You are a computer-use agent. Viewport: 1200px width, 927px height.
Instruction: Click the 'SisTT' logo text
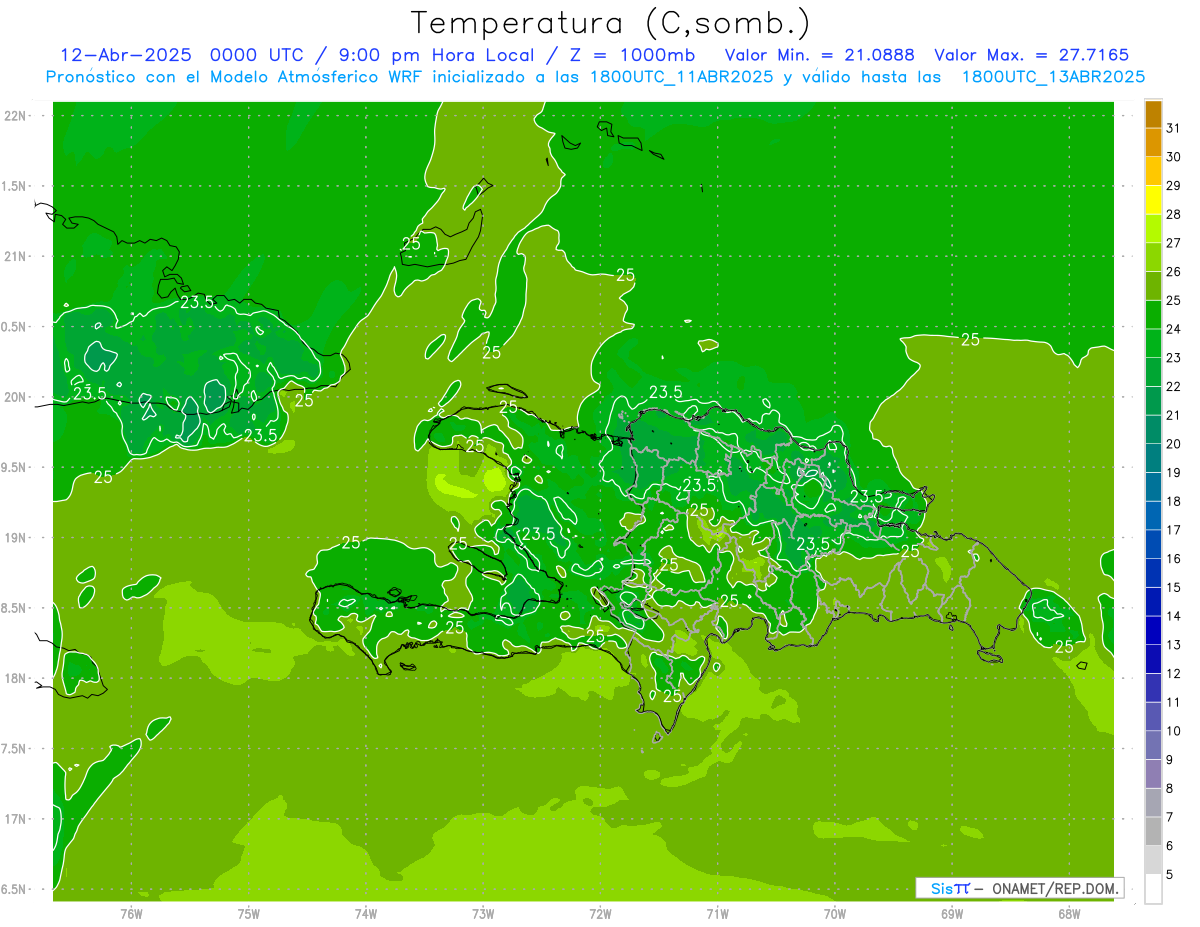(x=950, y=888)
